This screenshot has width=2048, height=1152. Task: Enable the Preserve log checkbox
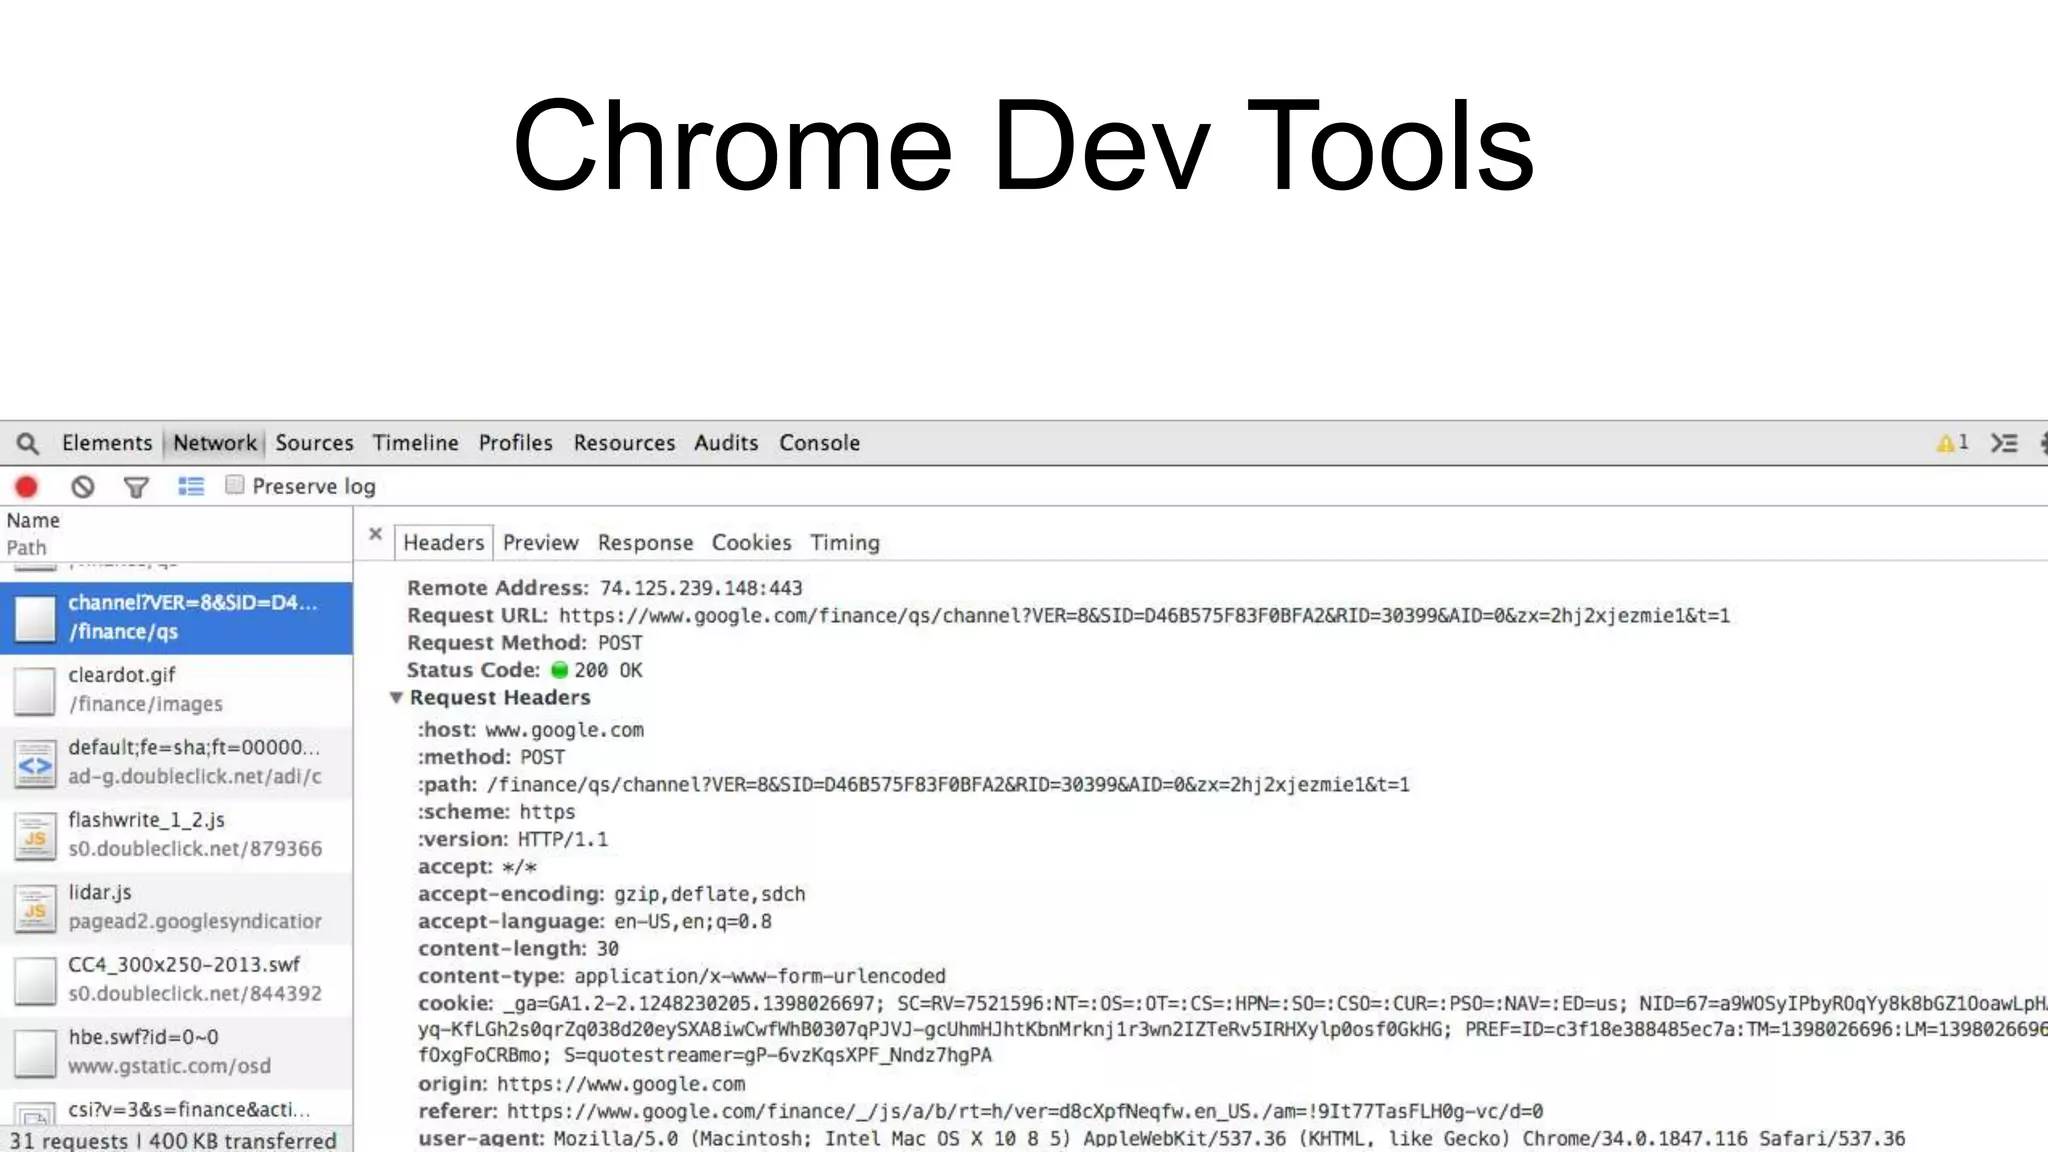point(234,485)
